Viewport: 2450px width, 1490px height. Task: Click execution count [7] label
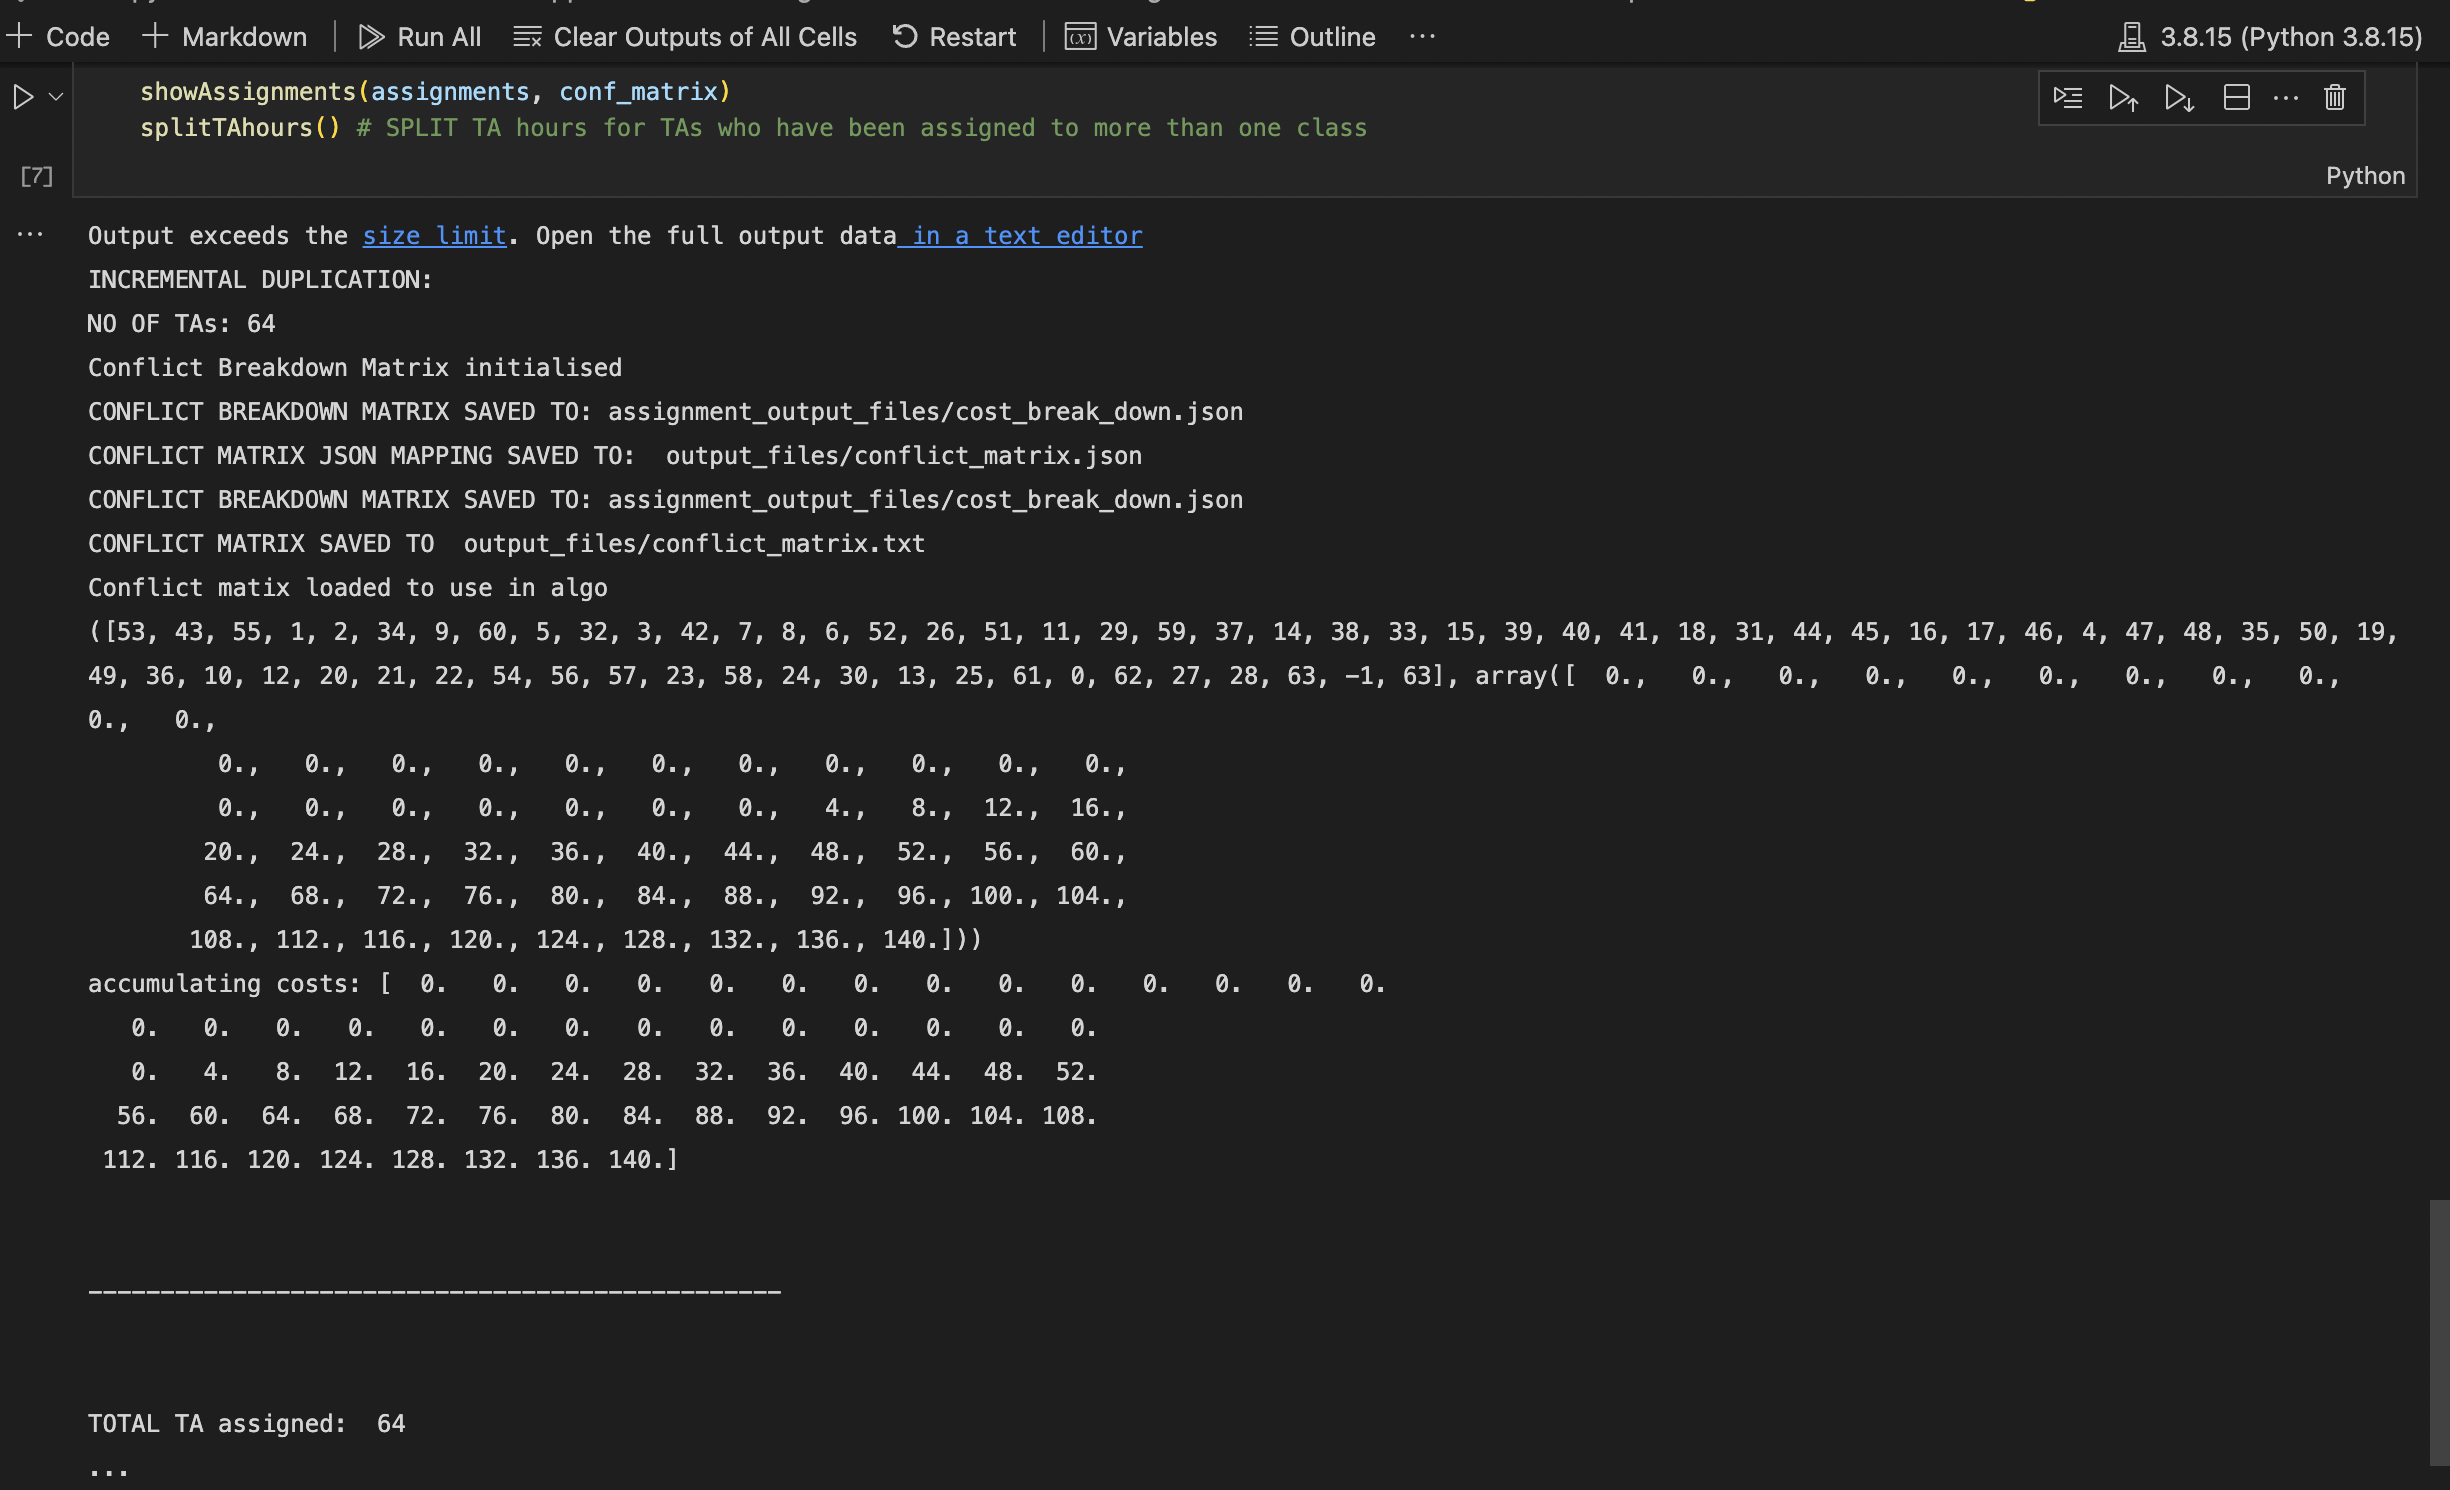(37, 176)
